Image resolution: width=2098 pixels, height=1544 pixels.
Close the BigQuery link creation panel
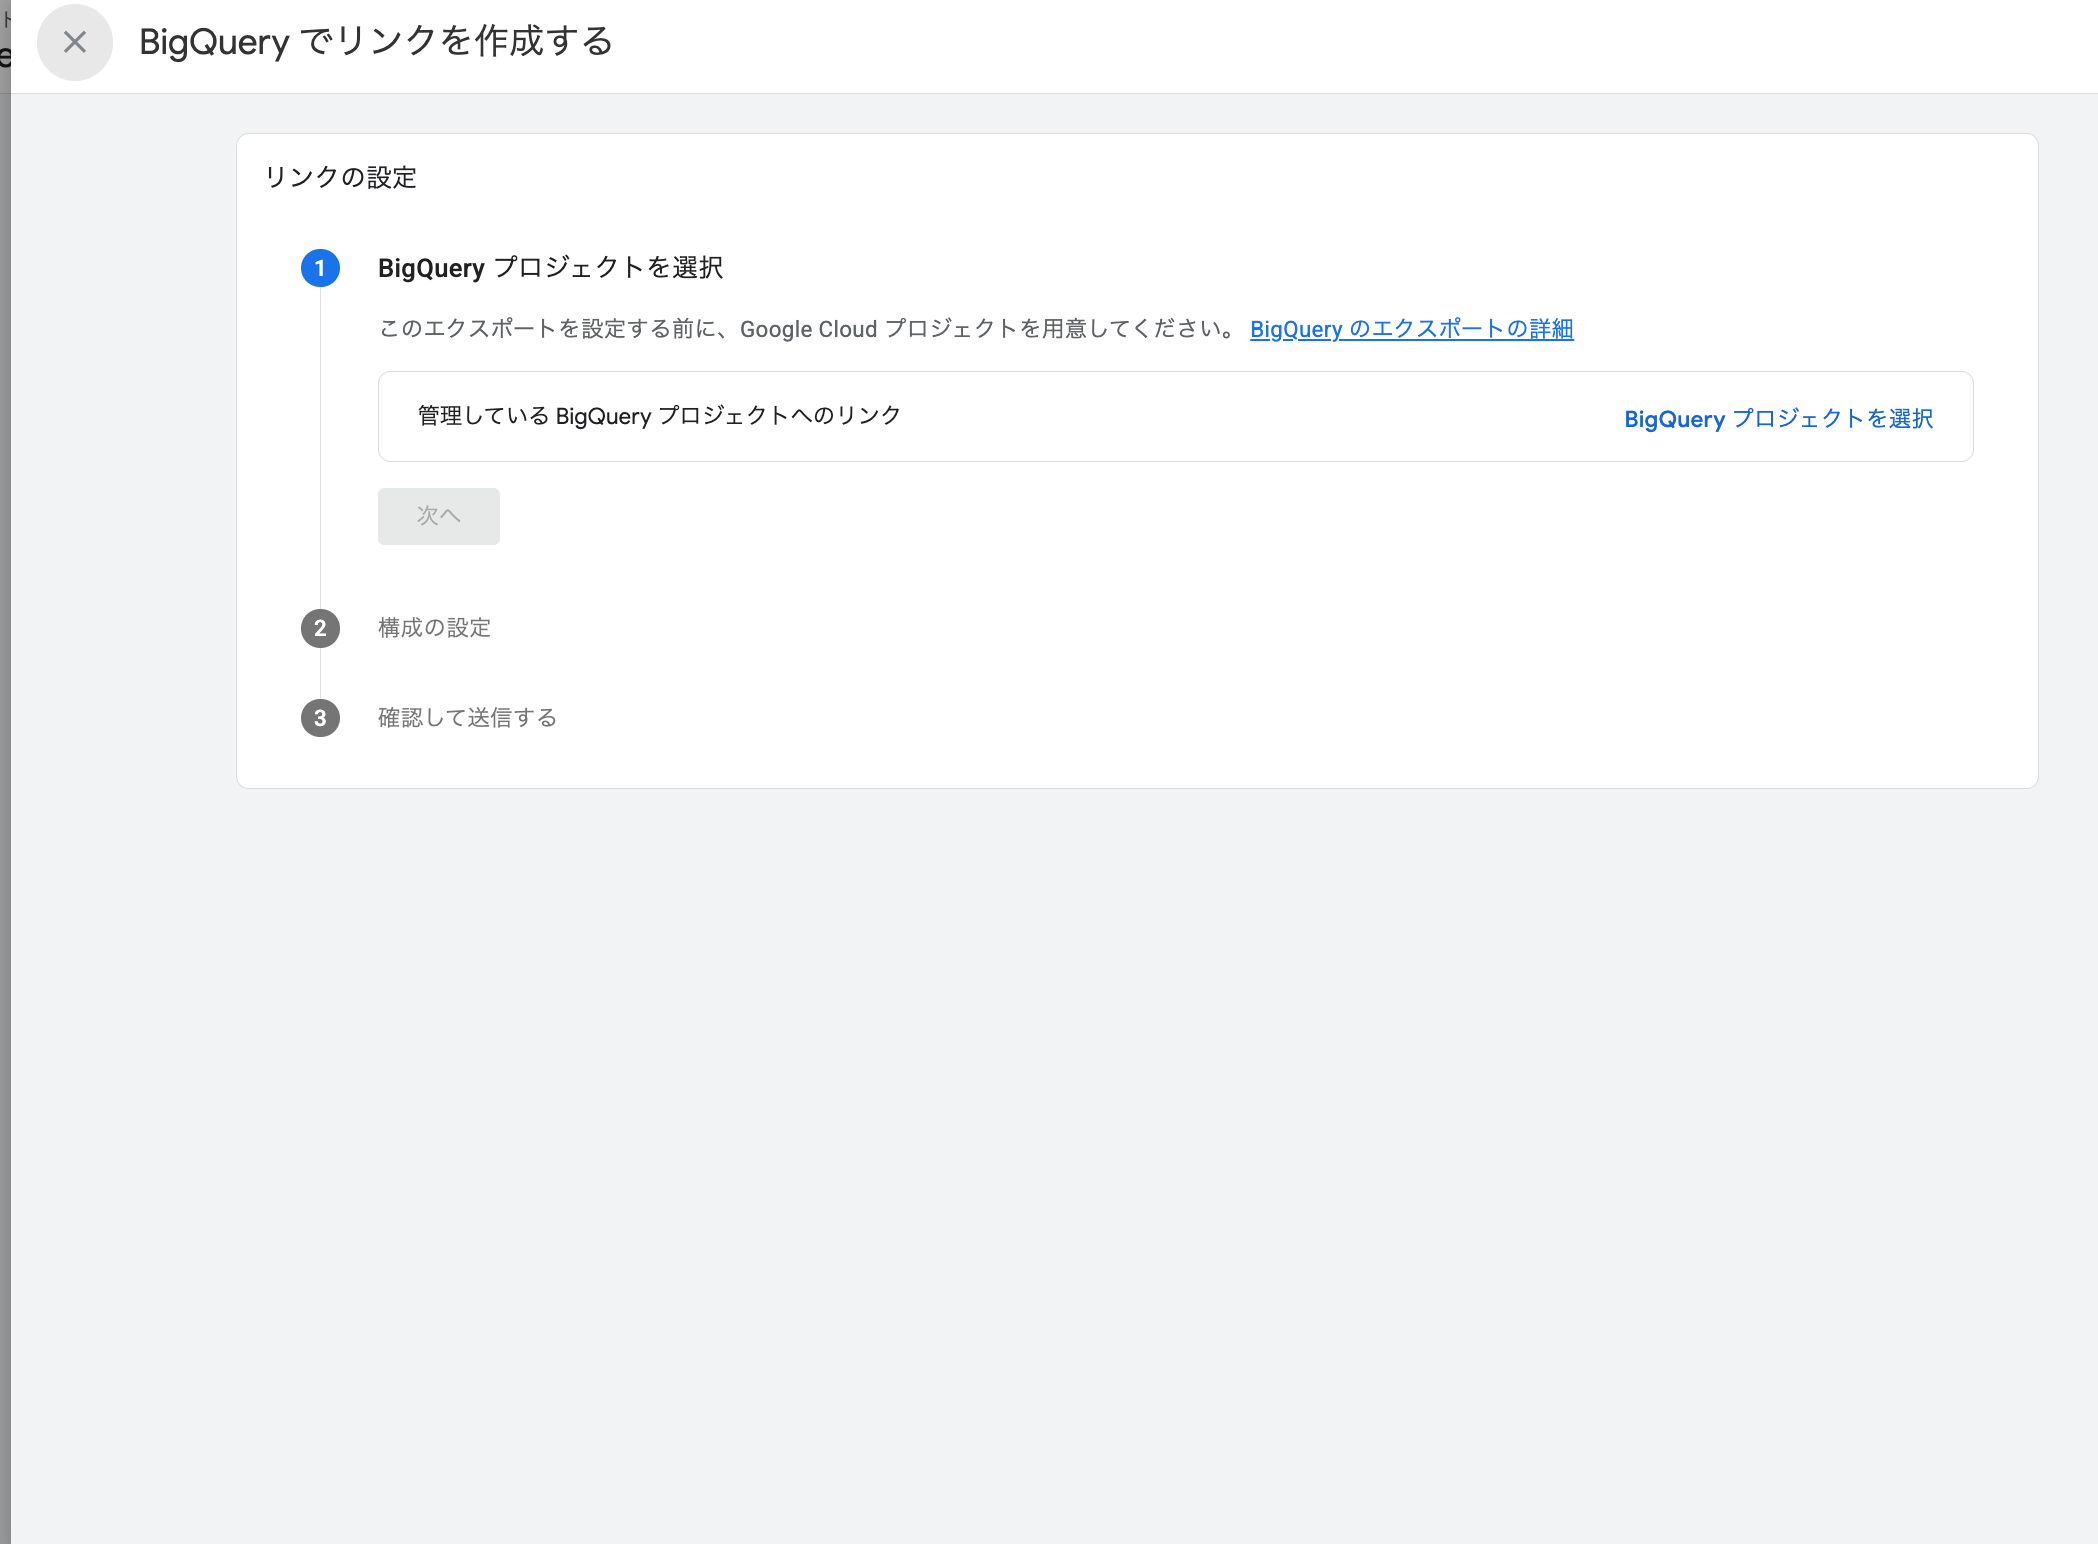(x=75, y=42)
